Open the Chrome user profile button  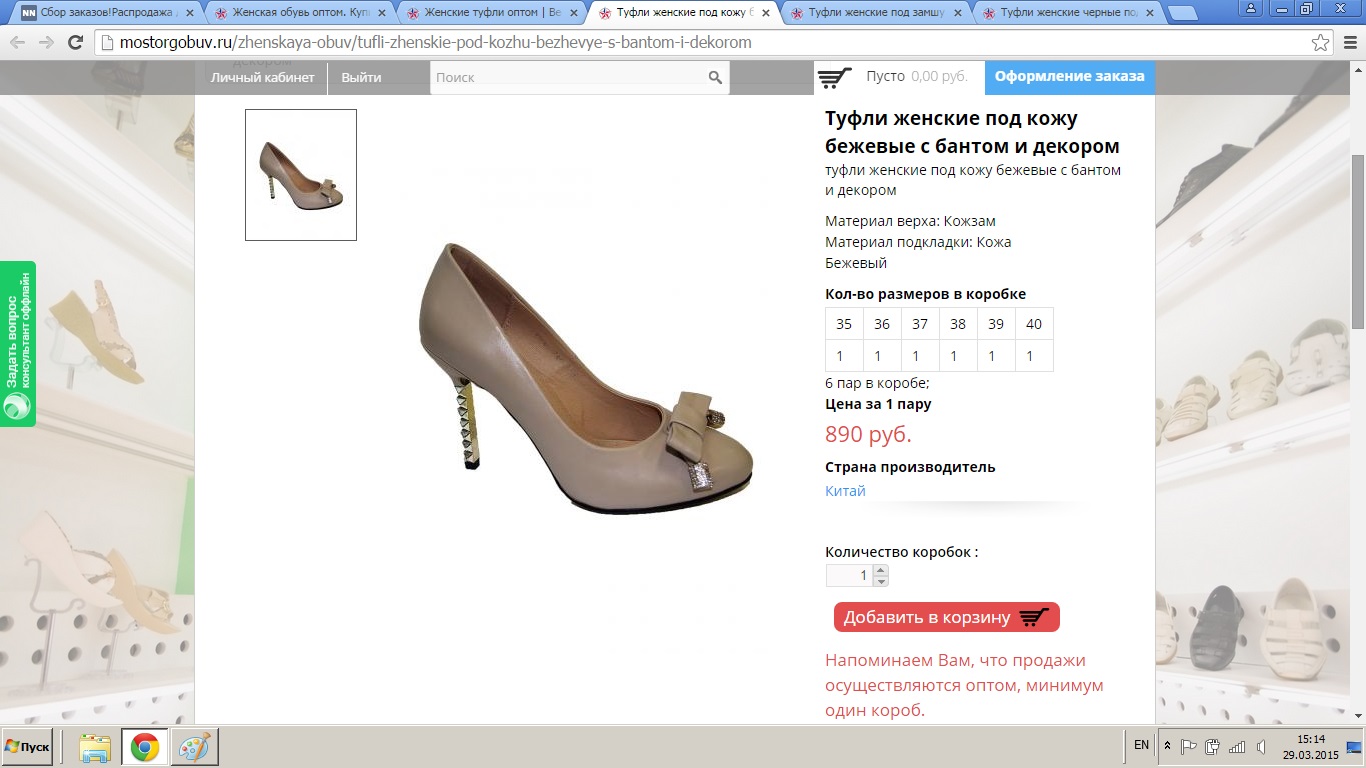[x=1251, y=7]
